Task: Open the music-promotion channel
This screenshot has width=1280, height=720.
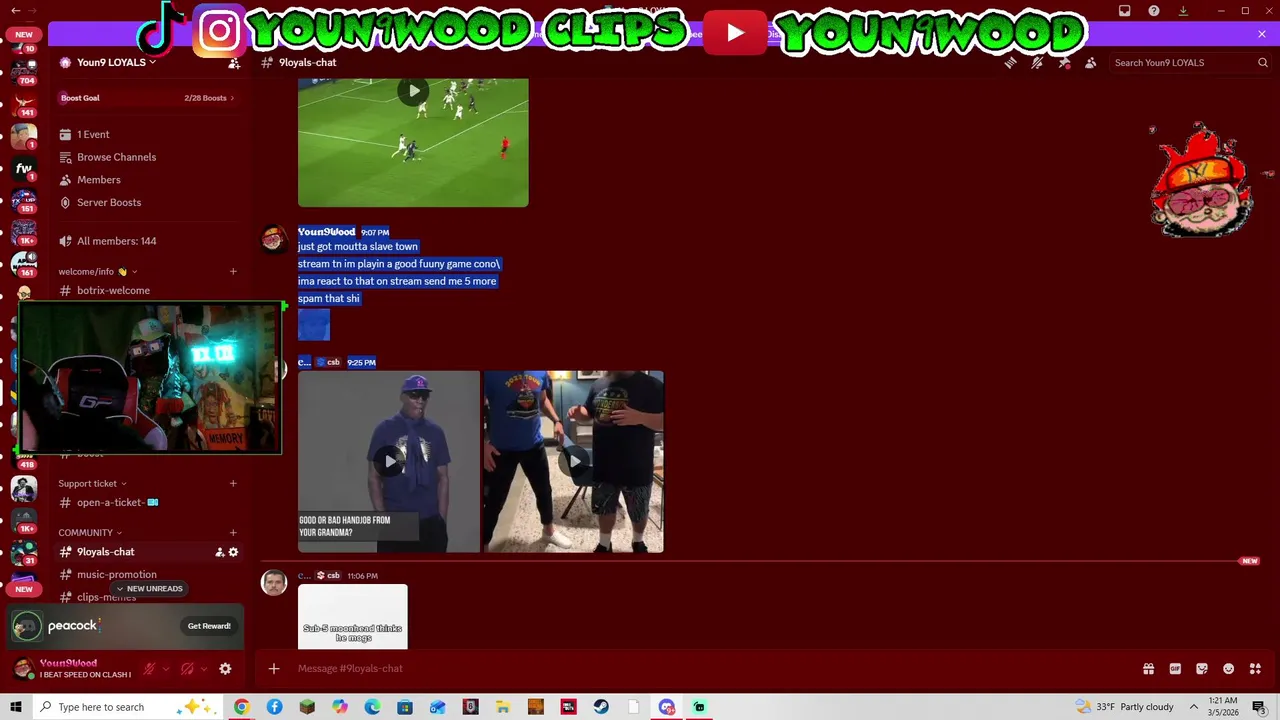Action: pyautogui.click(x=147, y=574)
